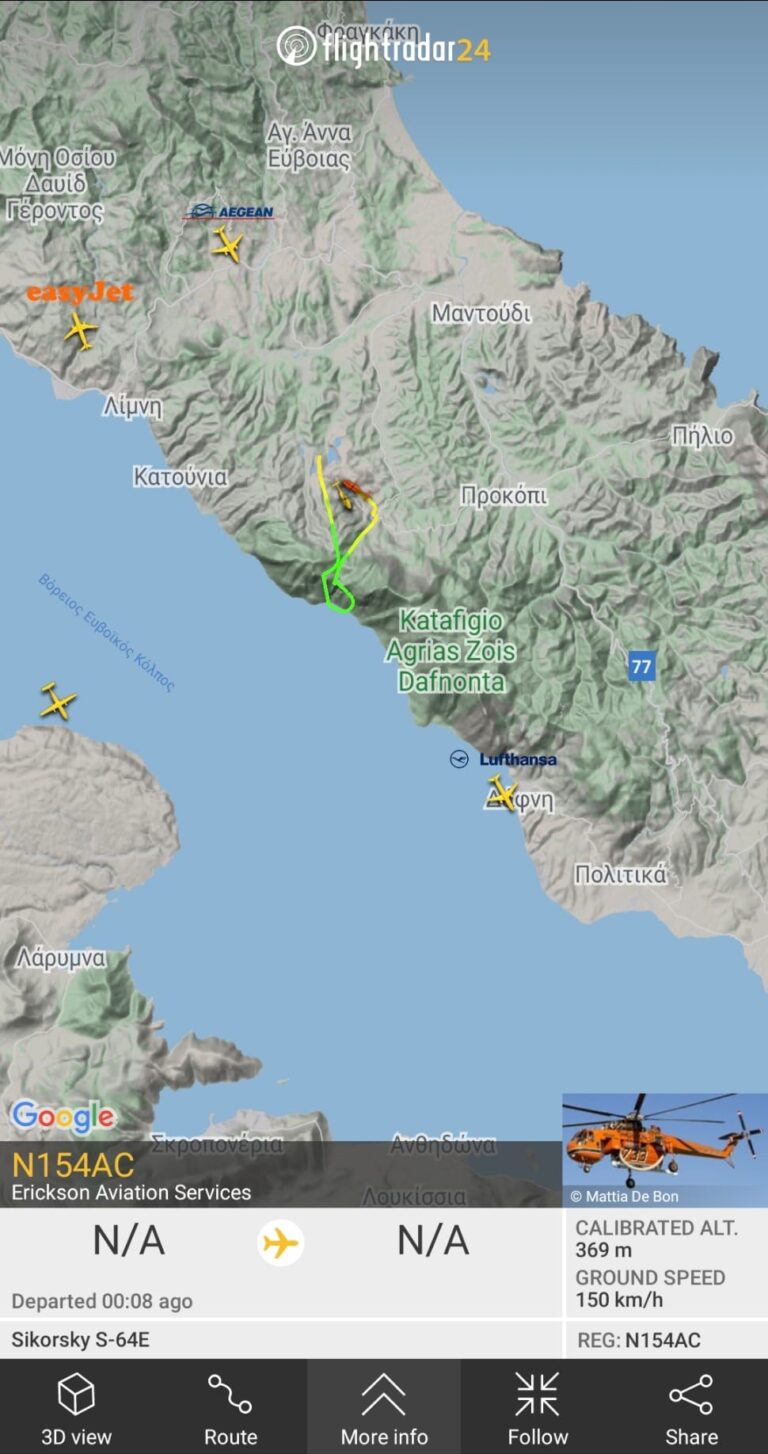The height and width of the screenshot is (1454, 768).
Task: Select the easyJet aircraft on map
Action: pos(80,330)
